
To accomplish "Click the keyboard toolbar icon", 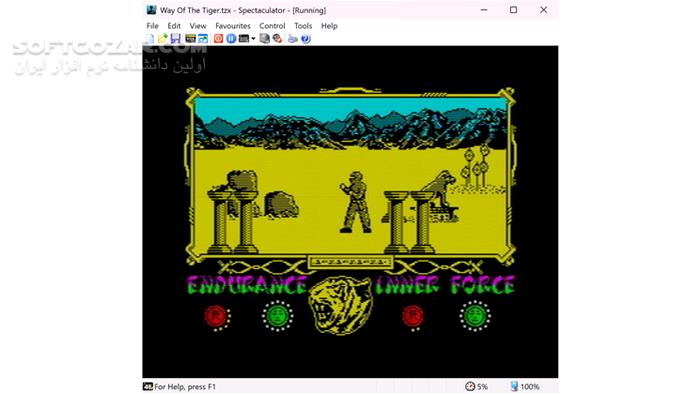I will point(244,39).
